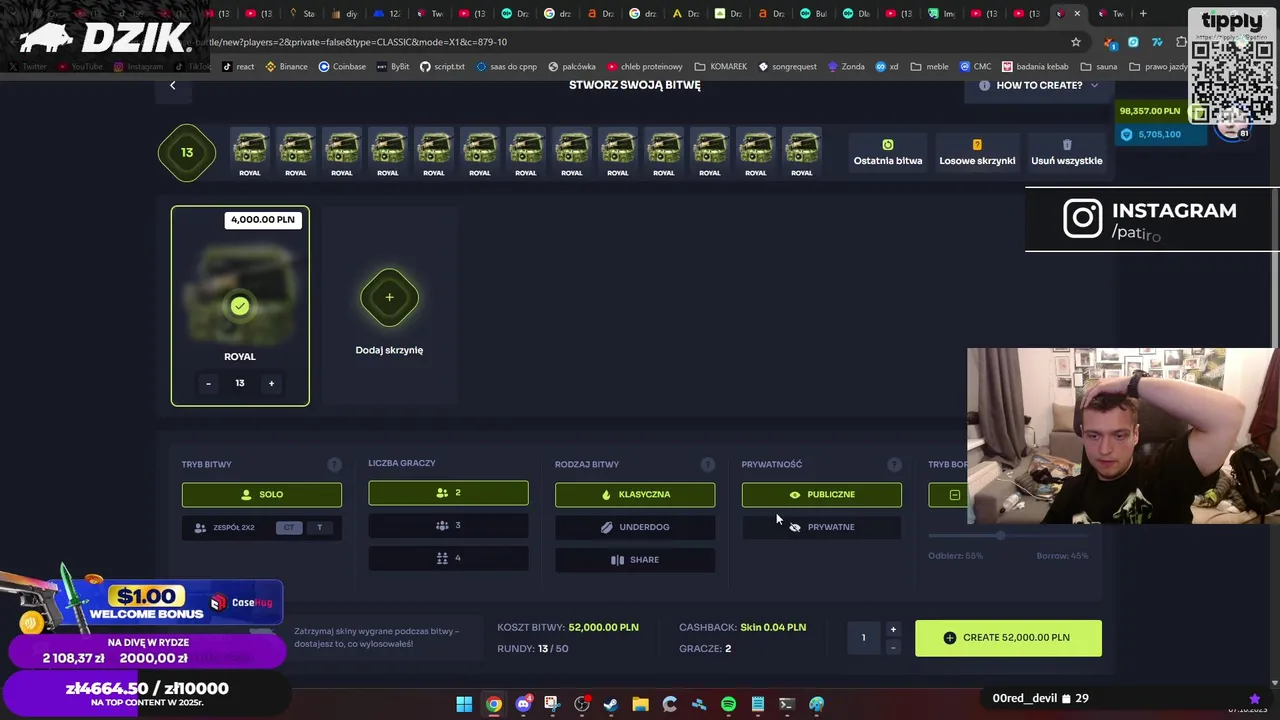Open Discord from the taskbar
Viewport: 1280px width, 720px height.
tap(523, 704)
